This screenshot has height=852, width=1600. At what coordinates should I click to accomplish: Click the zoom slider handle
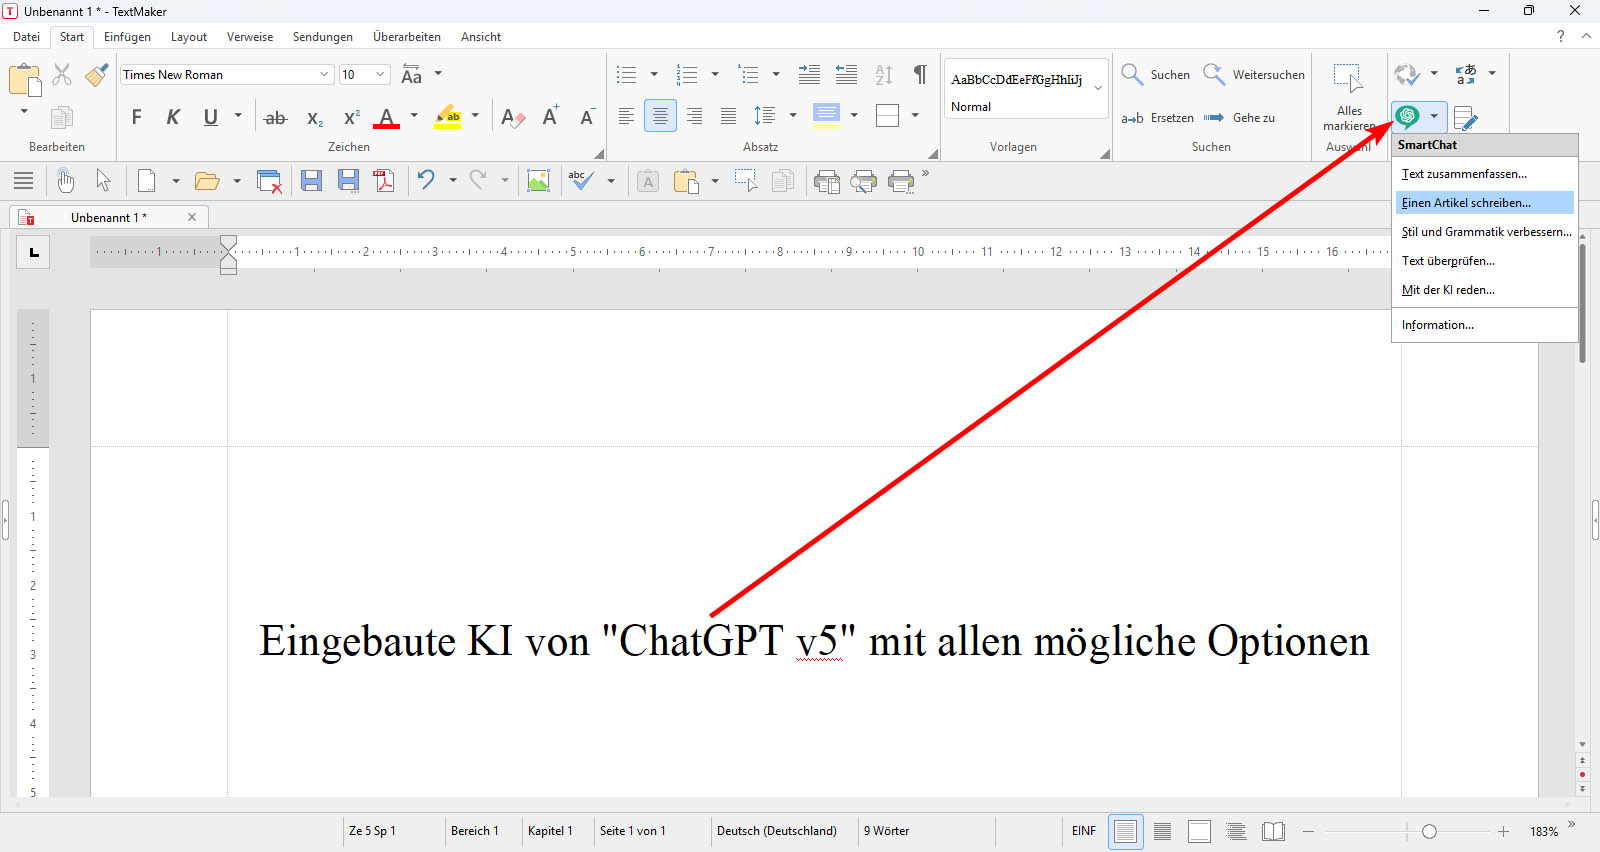[1429, 832]
